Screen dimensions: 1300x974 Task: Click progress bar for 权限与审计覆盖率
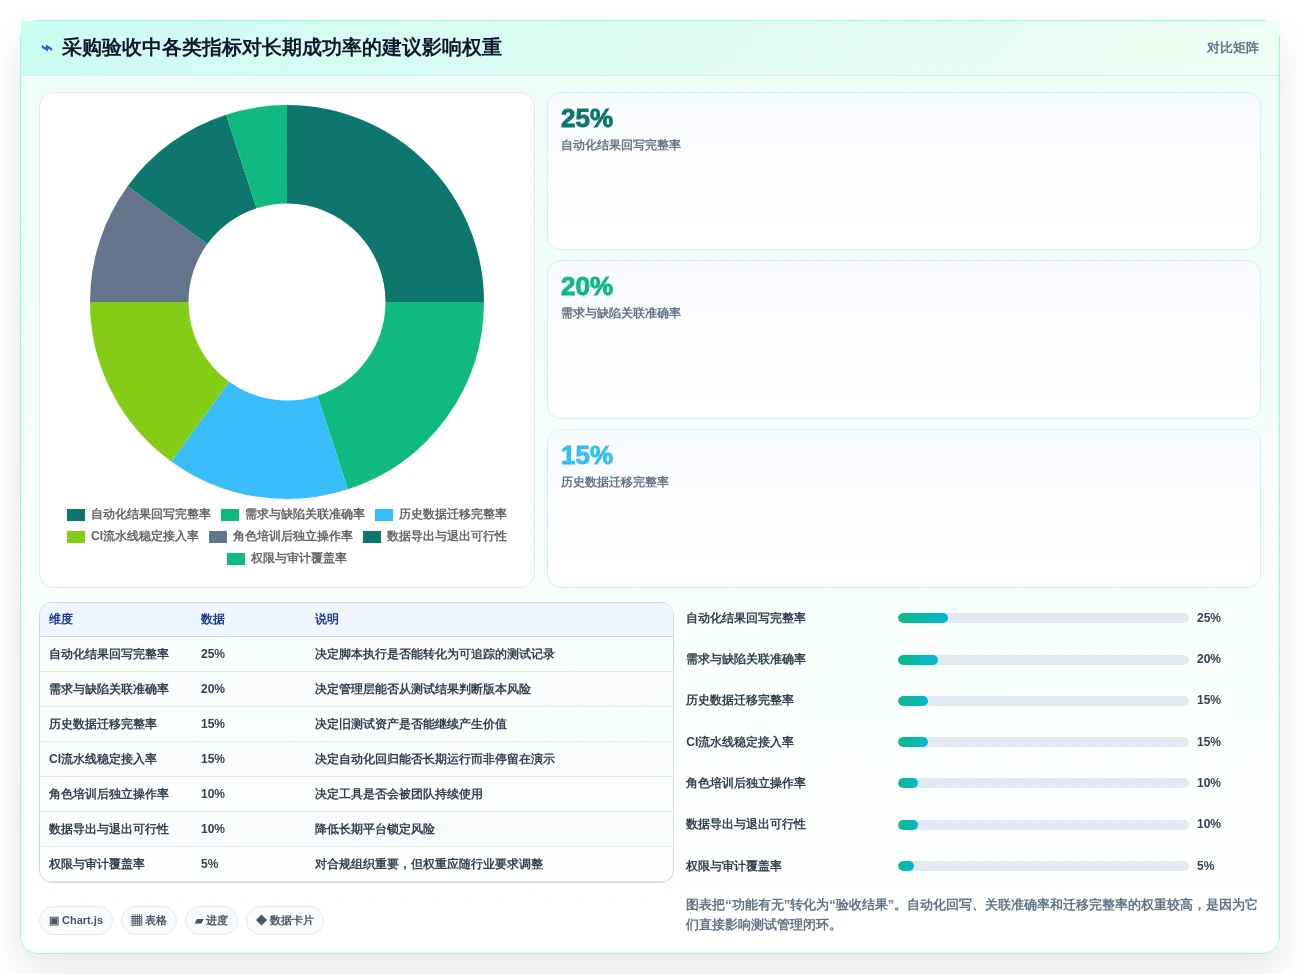1043,866
